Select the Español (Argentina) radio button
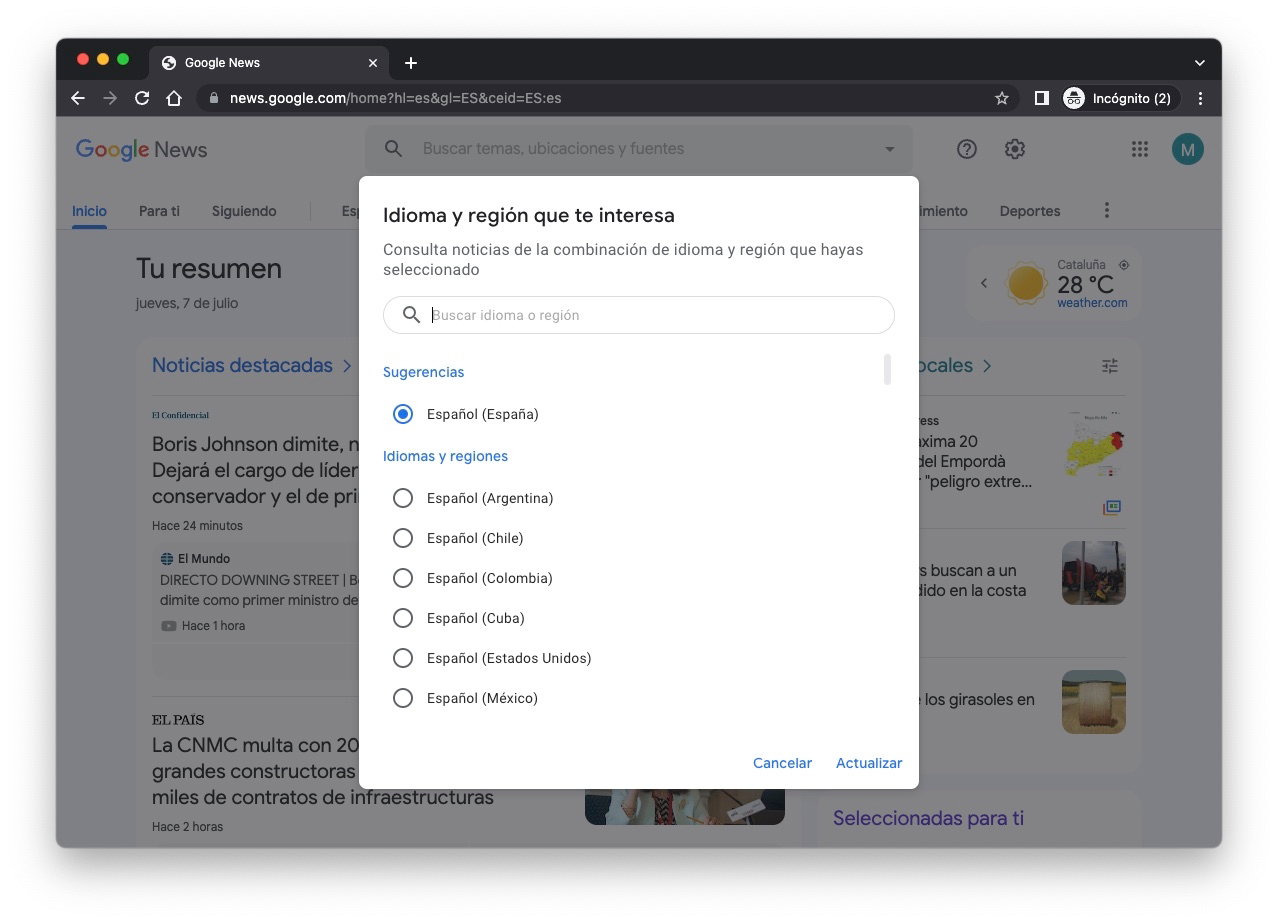The height and width of the screenshot is (922, 1278). tap(403, 497)
